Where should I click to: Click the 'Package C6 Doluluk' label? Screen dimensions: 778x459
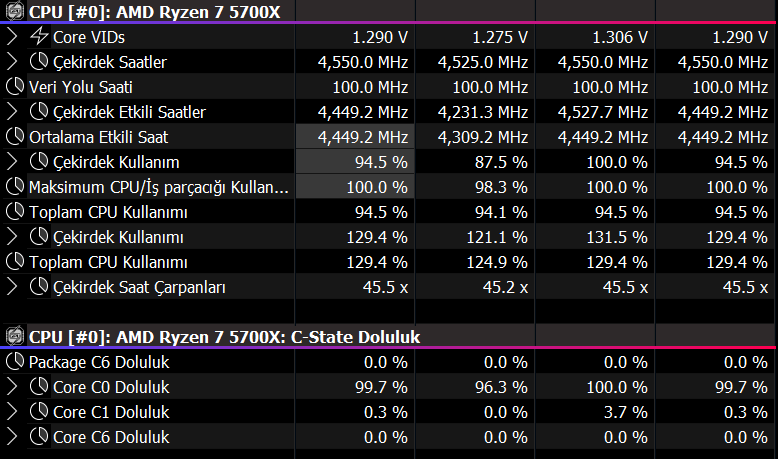point(99,362)
